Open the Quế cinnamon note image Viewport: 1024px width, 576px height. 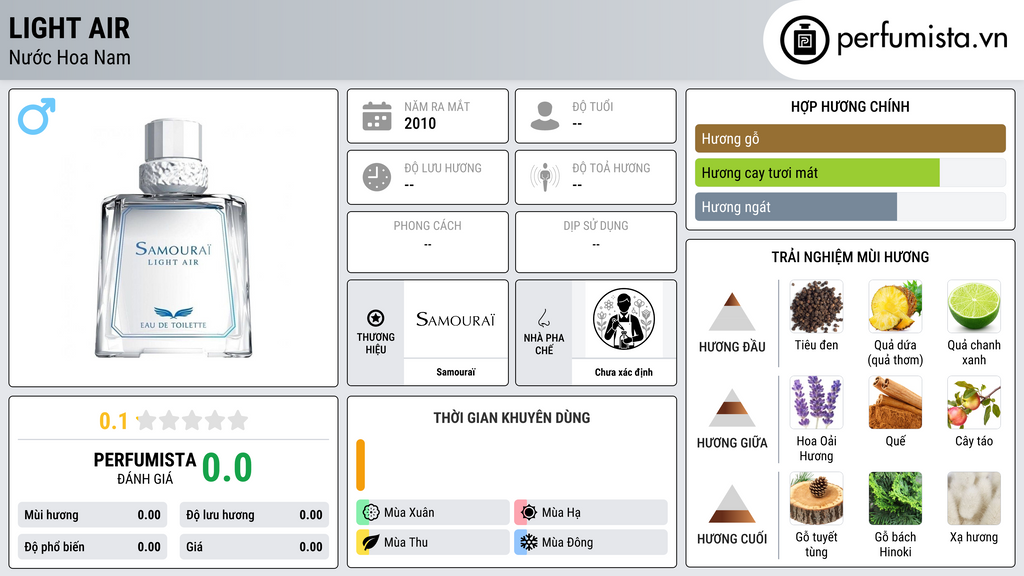point(895,402)
